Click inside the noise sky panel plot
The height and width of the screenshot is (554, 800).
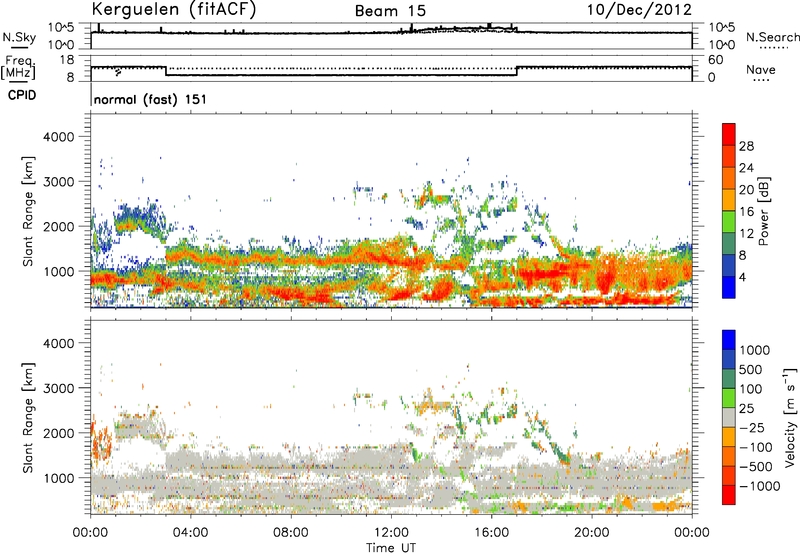pos(391,36)
